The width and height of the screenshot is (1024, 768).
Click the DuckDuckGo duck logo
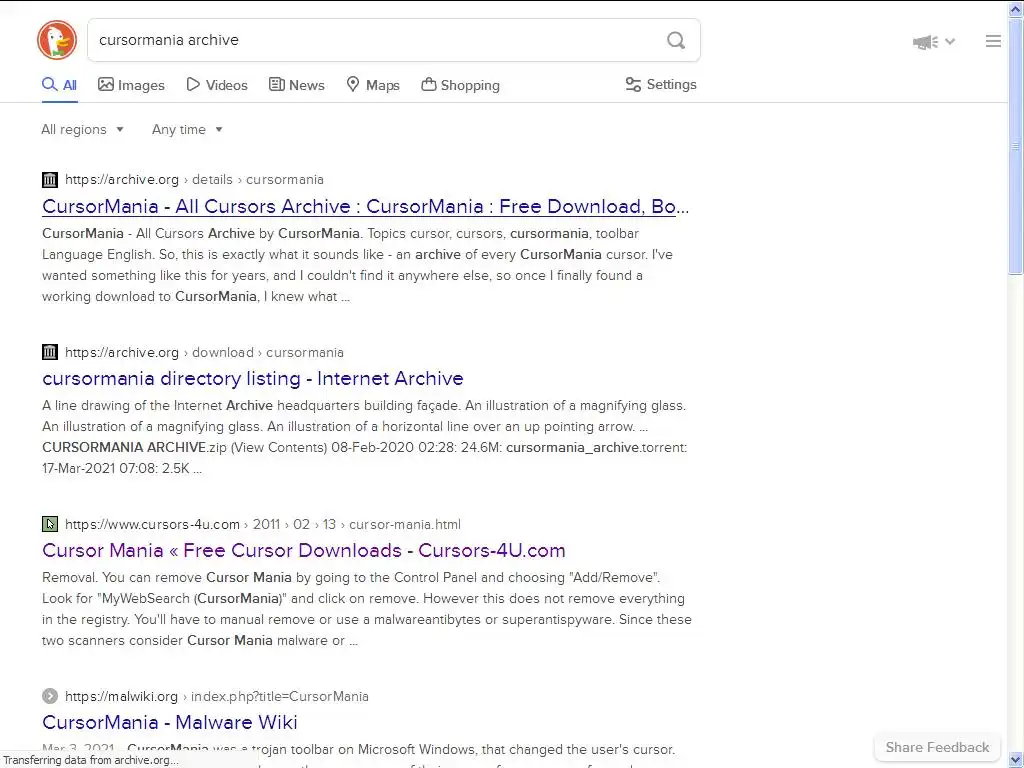tap(57, 40)
